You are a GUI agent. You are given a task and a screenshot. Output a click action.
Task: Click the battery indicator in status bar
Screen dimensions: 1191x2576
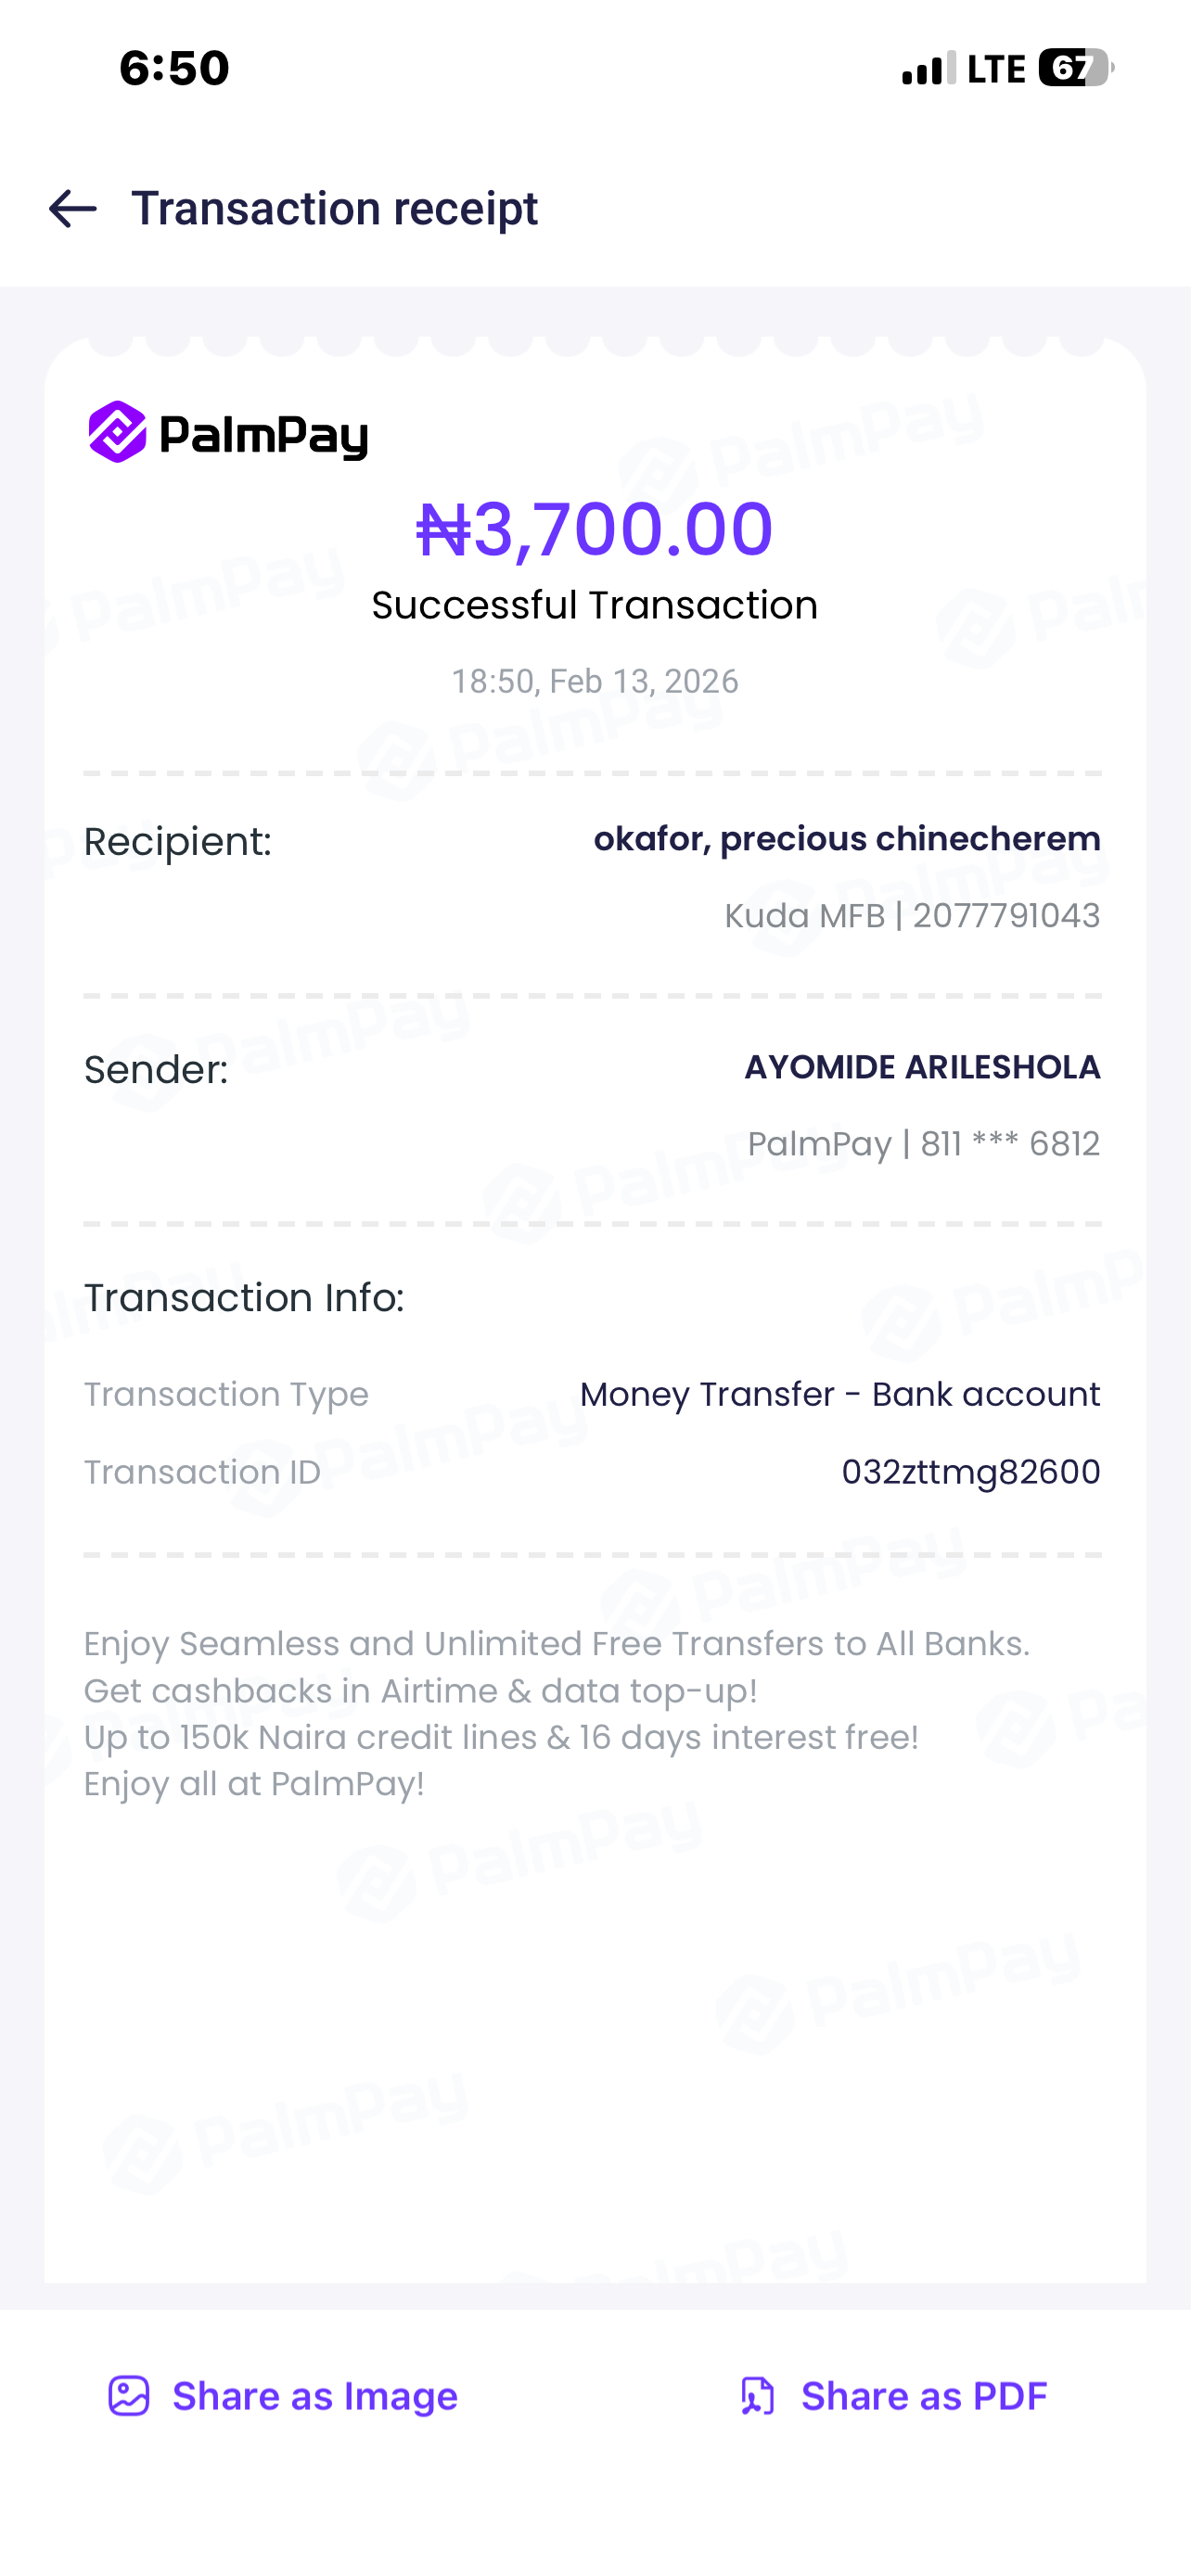[1075, 68]
